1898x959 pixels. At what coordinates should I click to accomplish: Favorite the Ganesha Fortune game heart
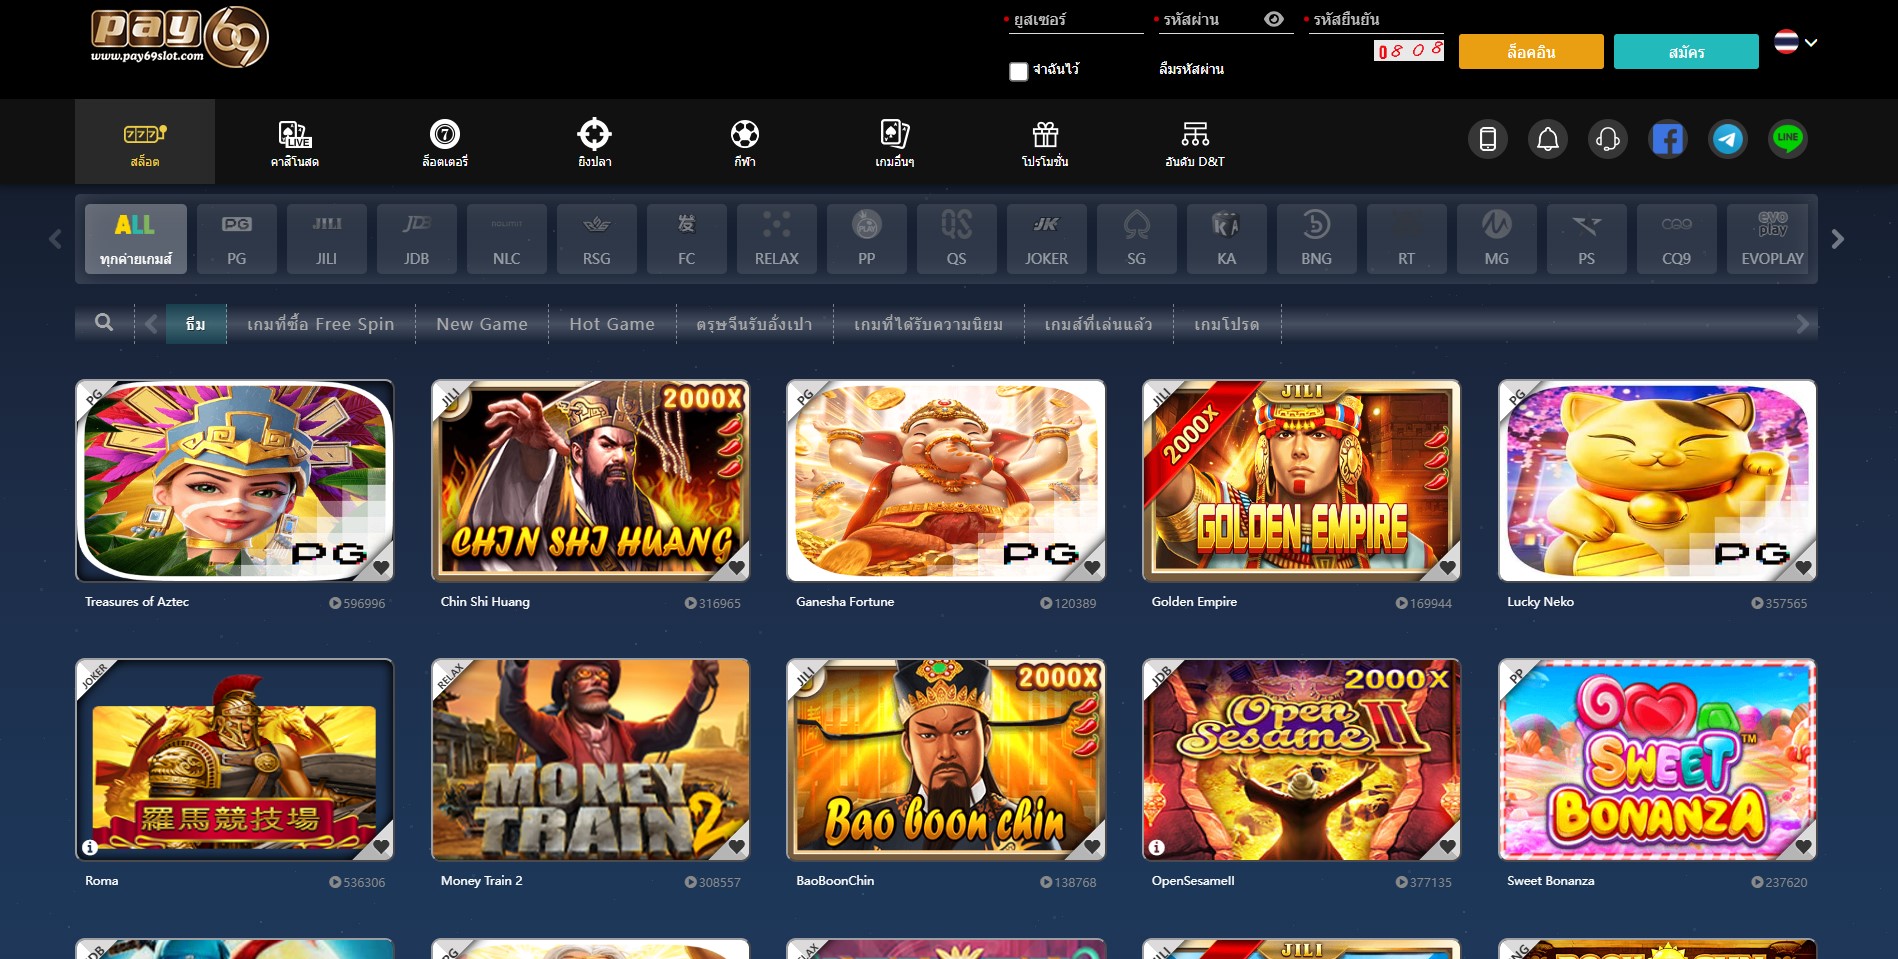pyautogui.click(x=1092, y=568)
